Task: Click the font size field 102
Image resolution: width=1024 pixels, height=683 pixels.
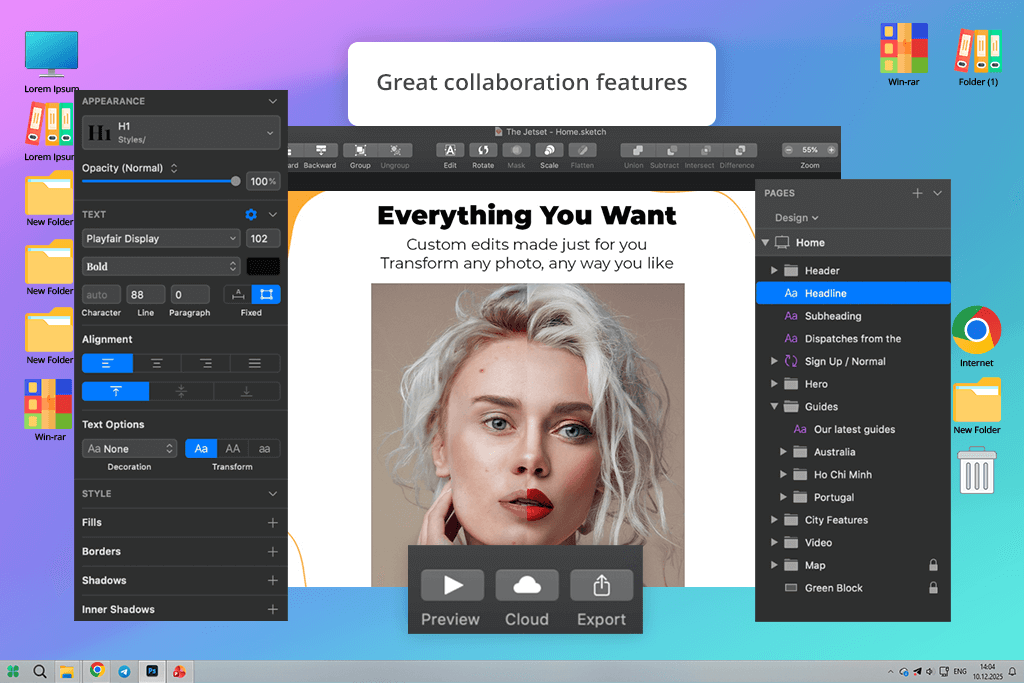Action: [x=263, y=238]
